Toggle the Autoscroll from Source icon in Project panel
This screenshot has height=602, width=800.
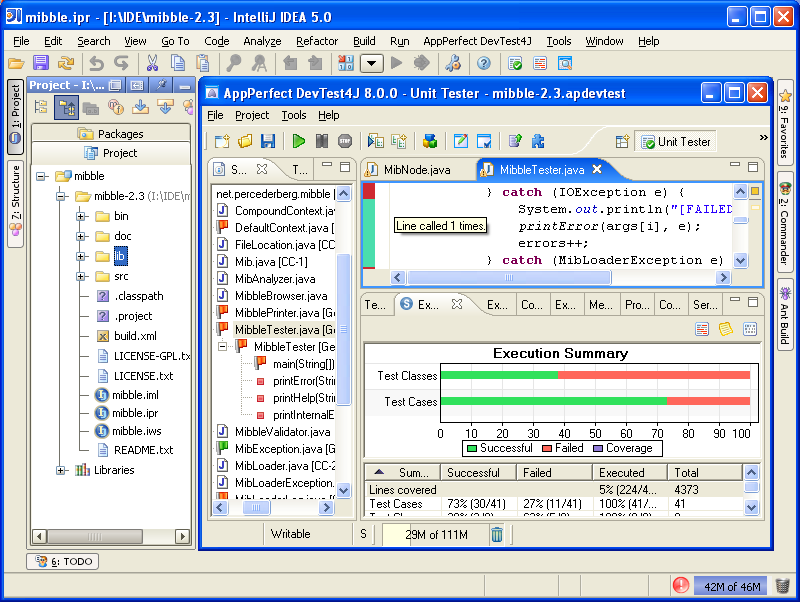coord(165,108)
